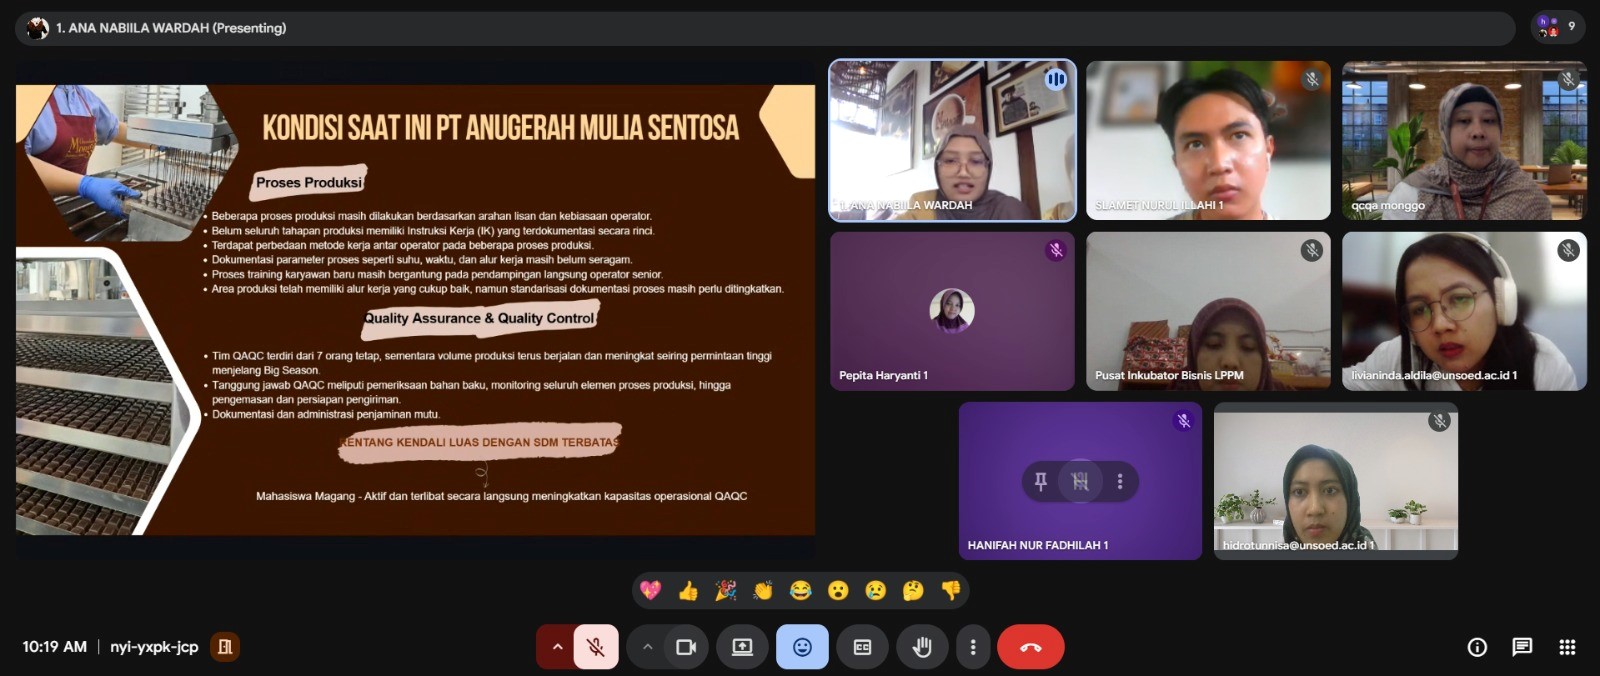Click the meeting code nyi-yxpk-jcp

click(x=154, y=647)
